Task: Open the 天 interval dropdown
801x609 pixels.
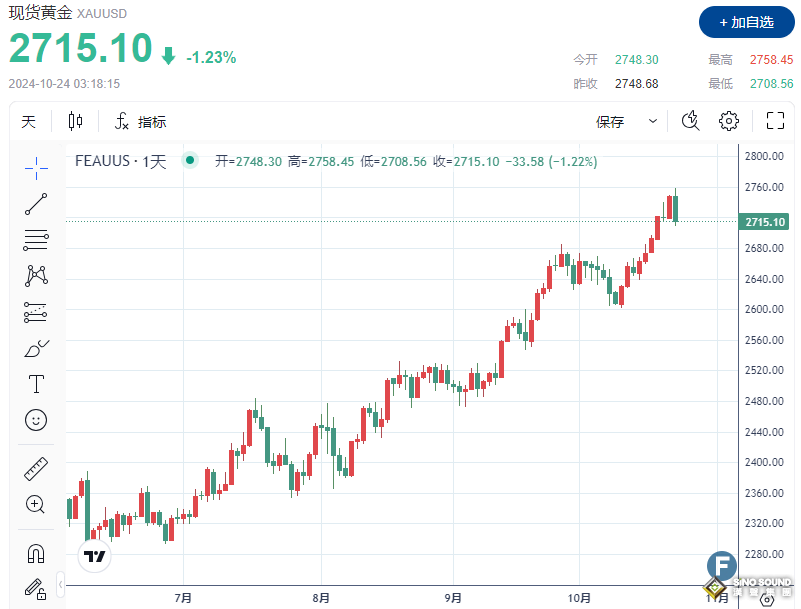Action: point(29,120)
